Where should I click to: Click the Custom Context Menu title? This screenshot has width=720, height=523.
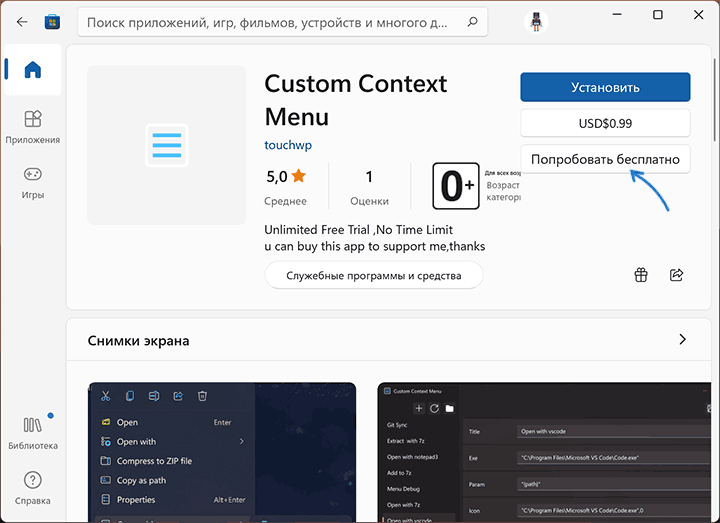tap(355, 100)
